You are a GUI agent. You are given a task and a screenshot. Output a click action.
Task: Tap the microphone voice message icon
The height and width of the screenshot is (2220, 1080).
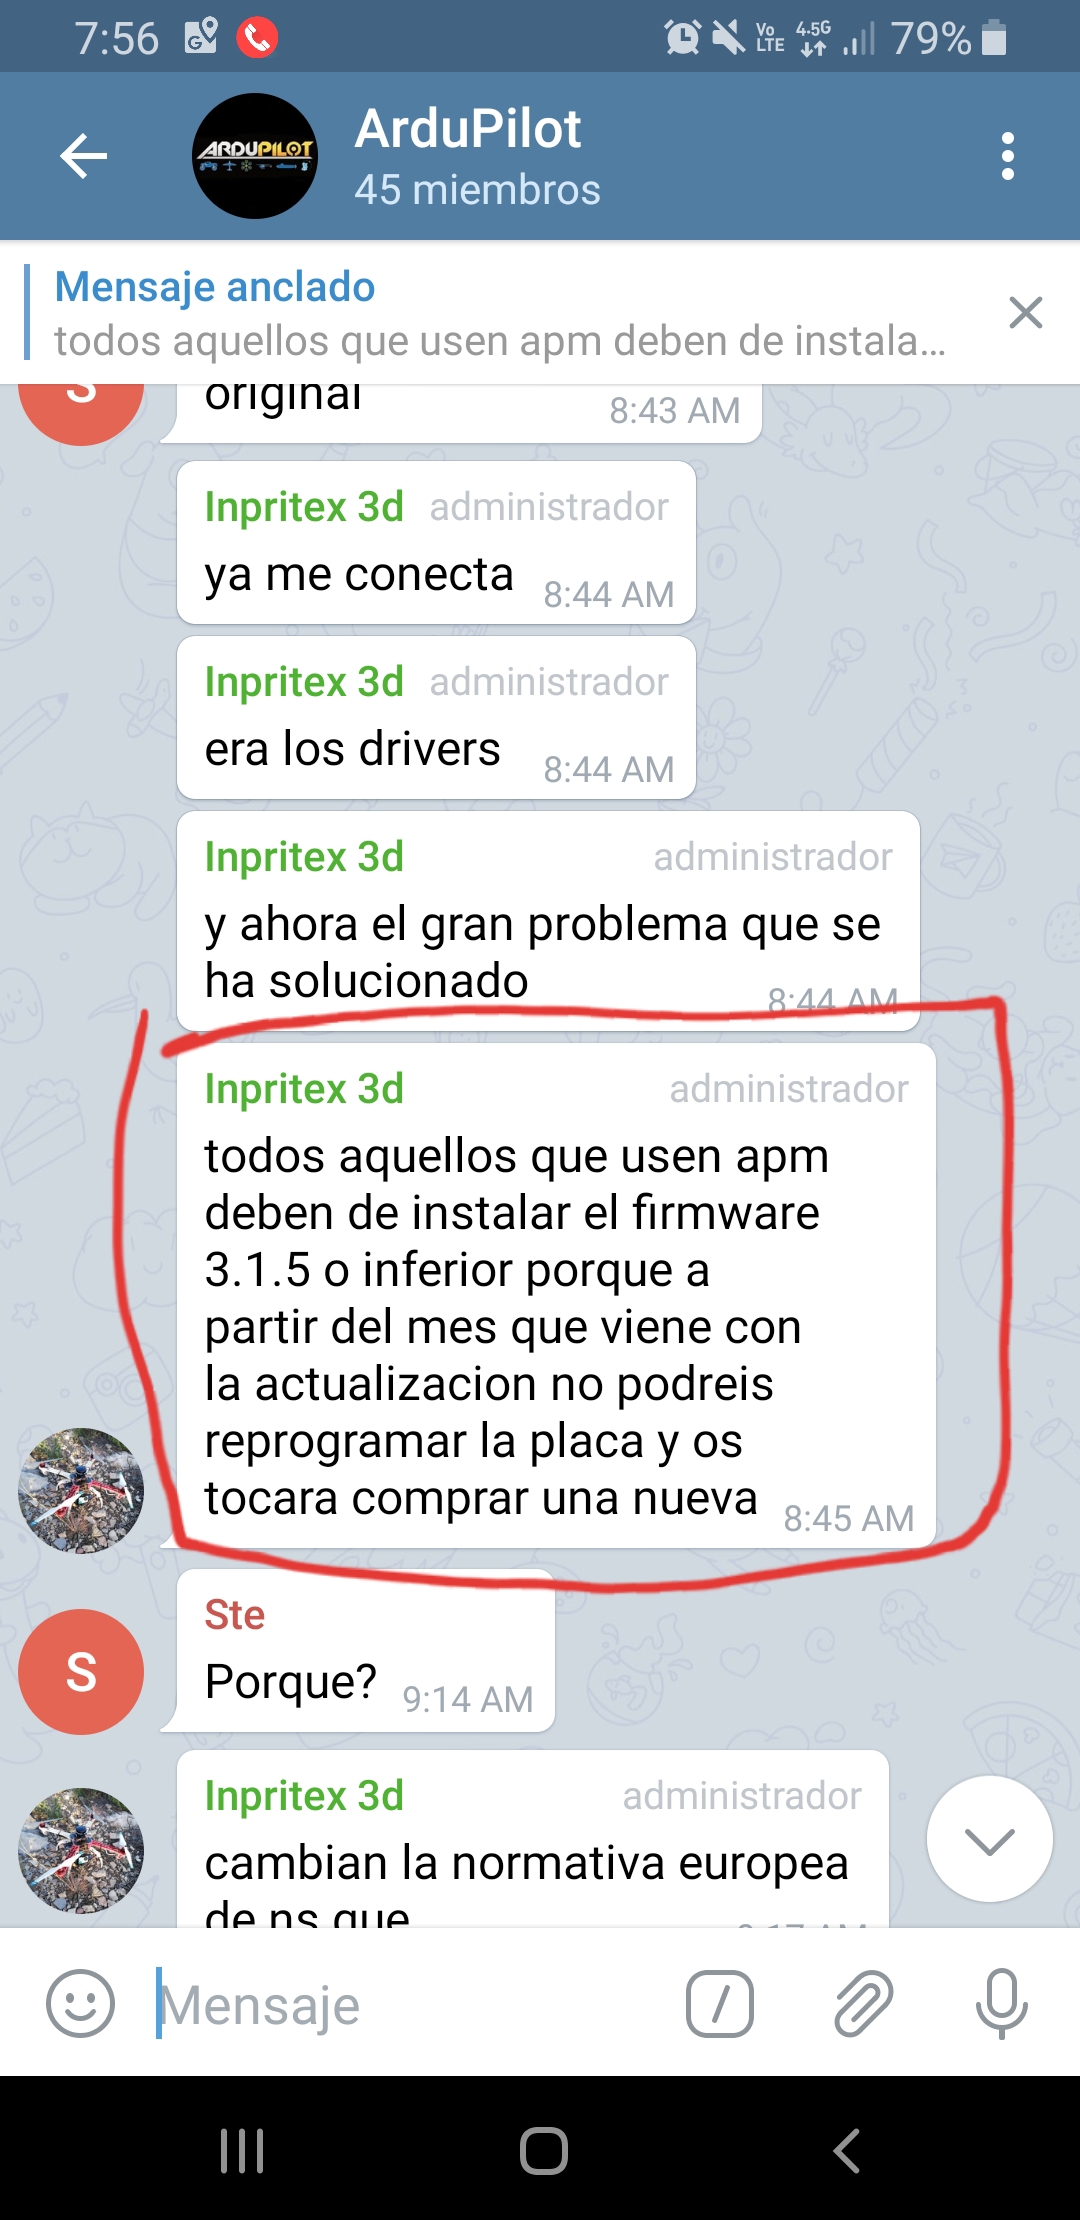[x=1001, y=2004]
